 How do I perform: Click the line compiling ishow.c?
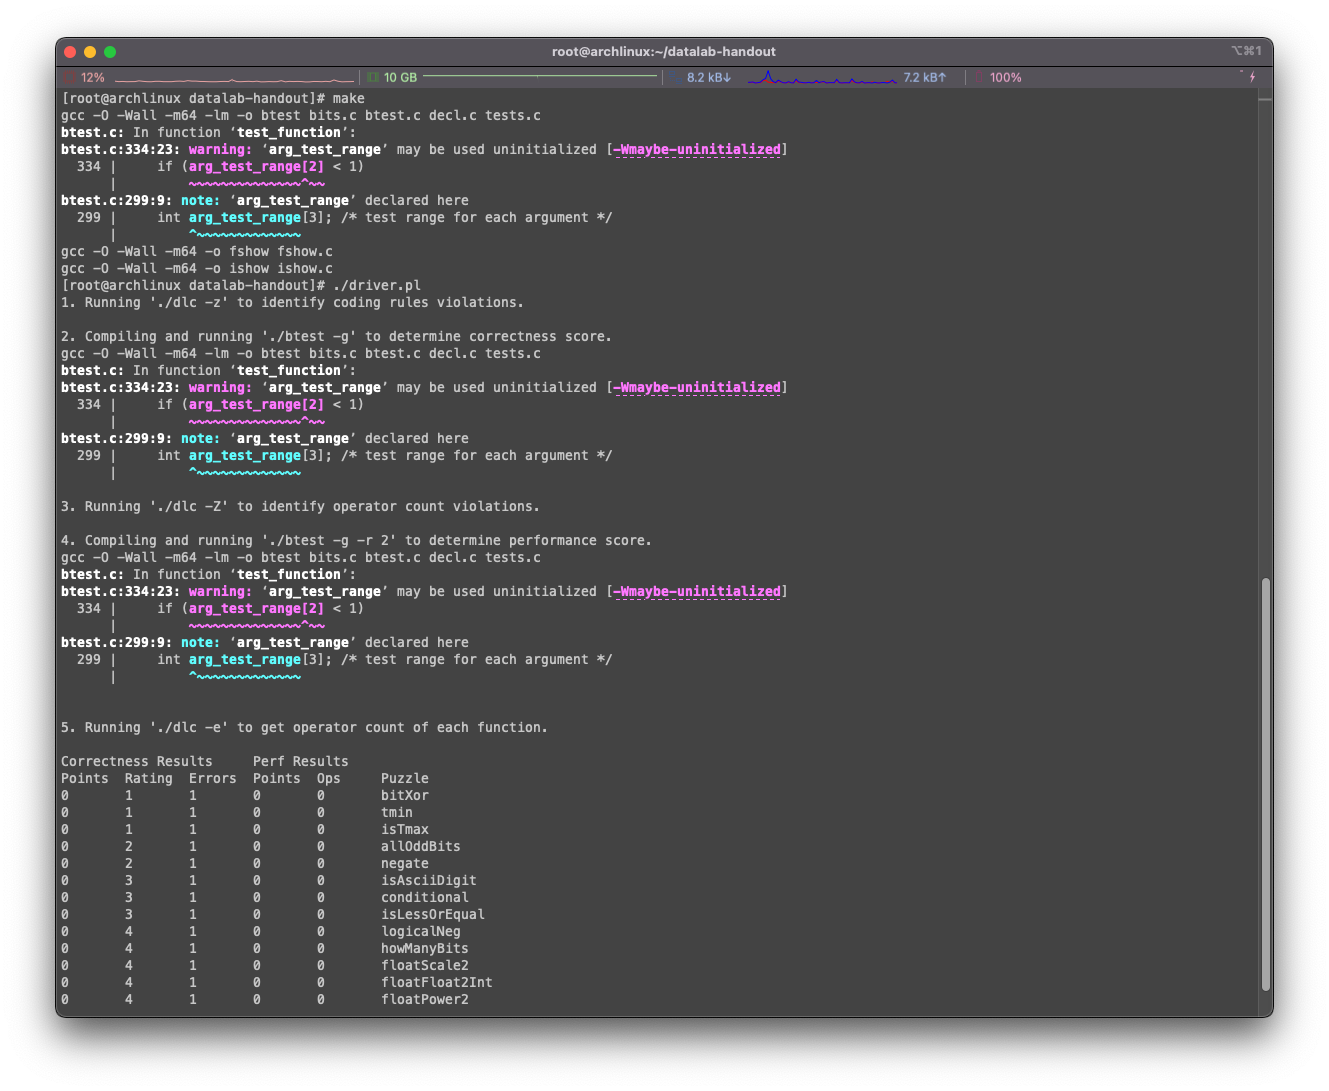tap(197, 268)
